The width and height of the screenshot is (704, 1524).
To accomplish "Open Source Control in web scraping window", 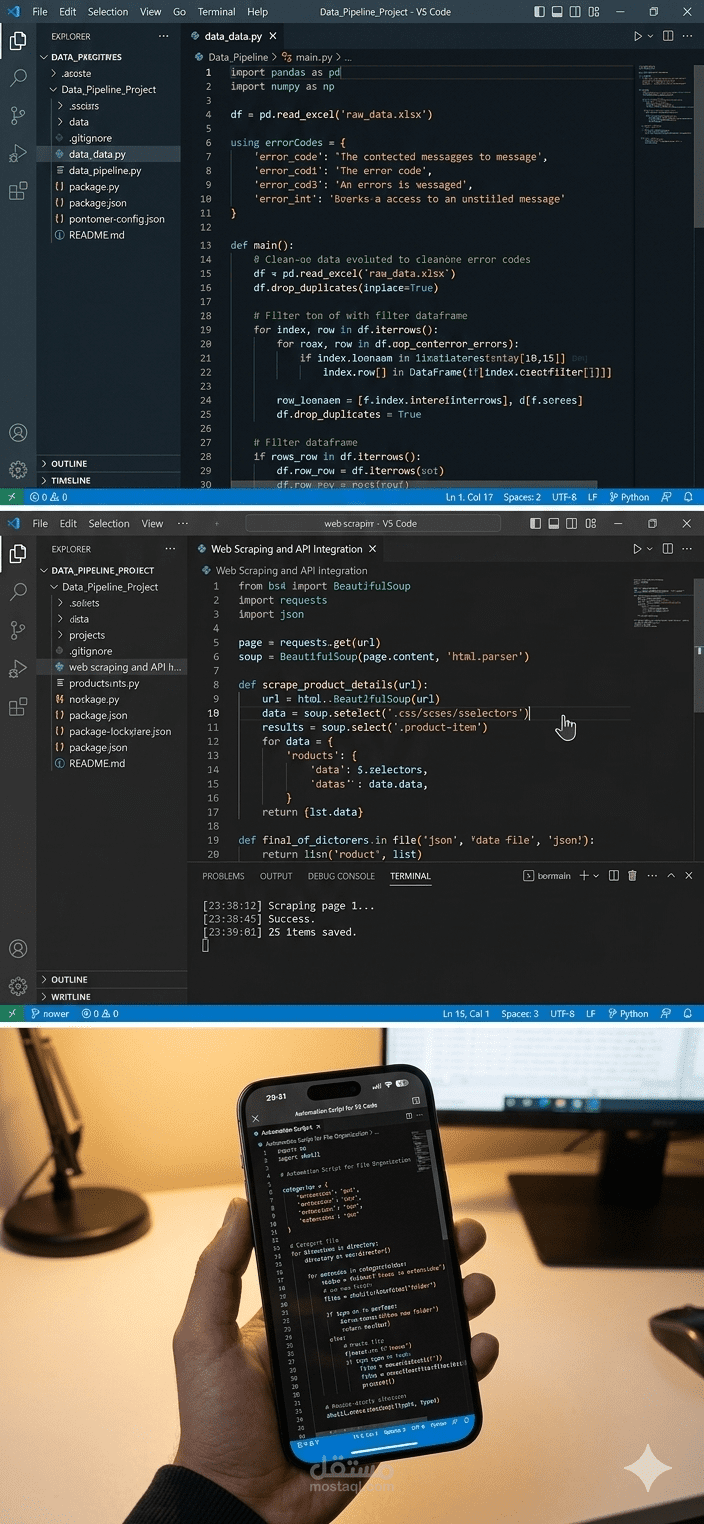I will (x=18, y=630).
